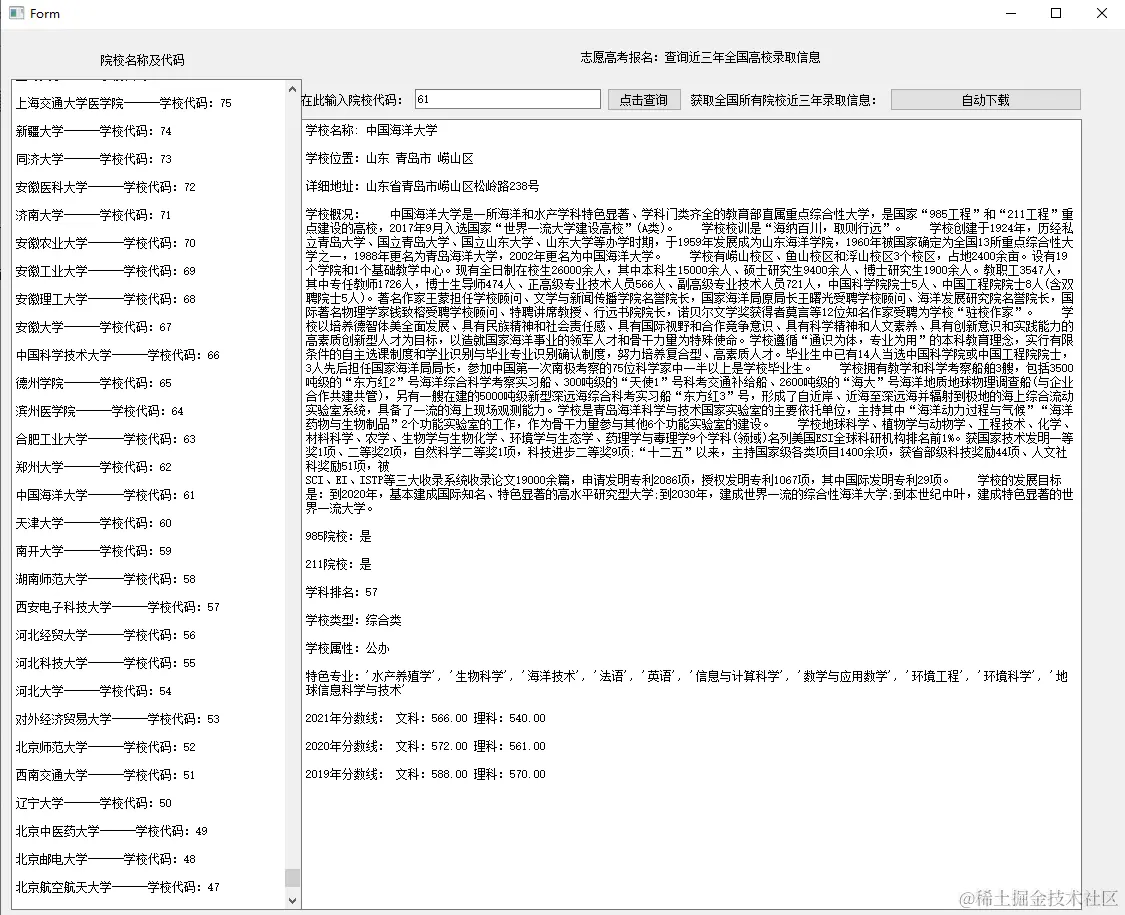
Task: Select 北京航空航天大学 code 47 row
Action: 118,887
